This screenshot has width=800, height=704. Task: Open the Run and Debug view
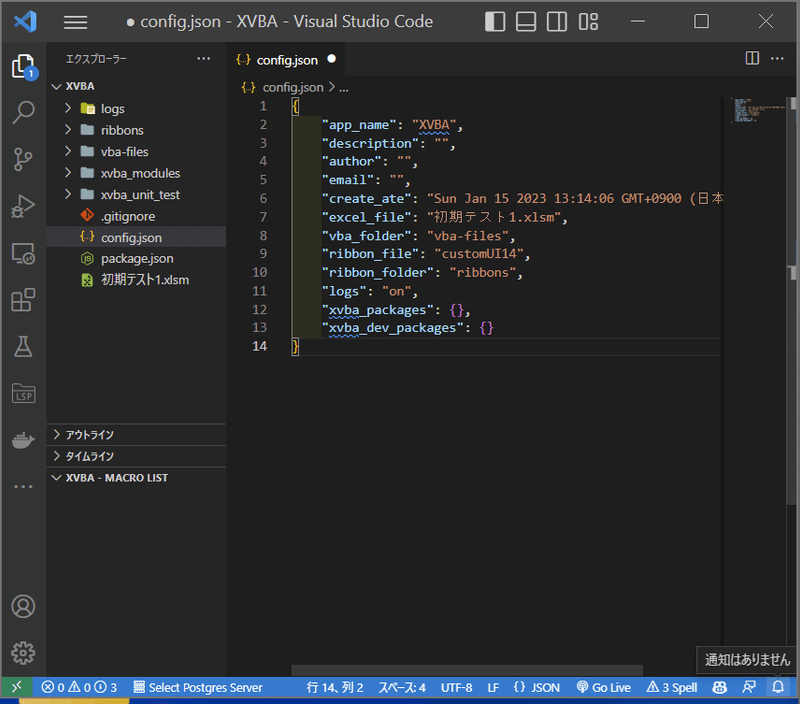23,207
